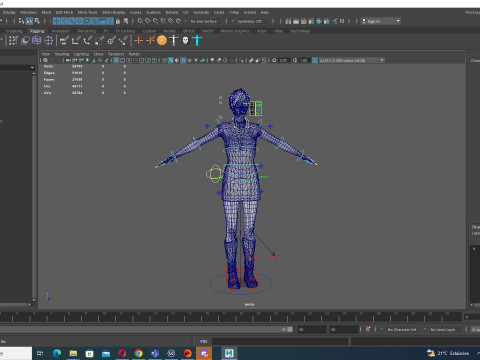Open the white Quick Rig figure icon
Screen dimensions: 480x360
(x=174, y=40)
